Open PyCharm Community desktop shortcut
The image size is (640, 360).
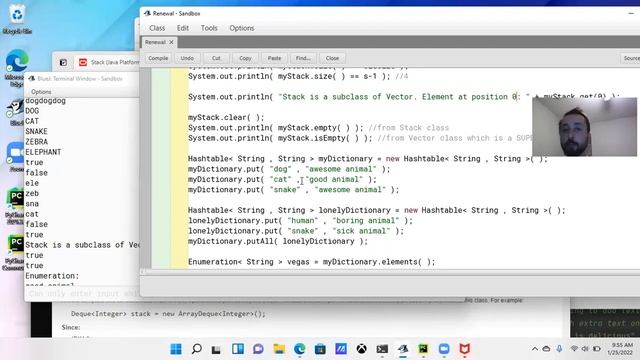15,252
